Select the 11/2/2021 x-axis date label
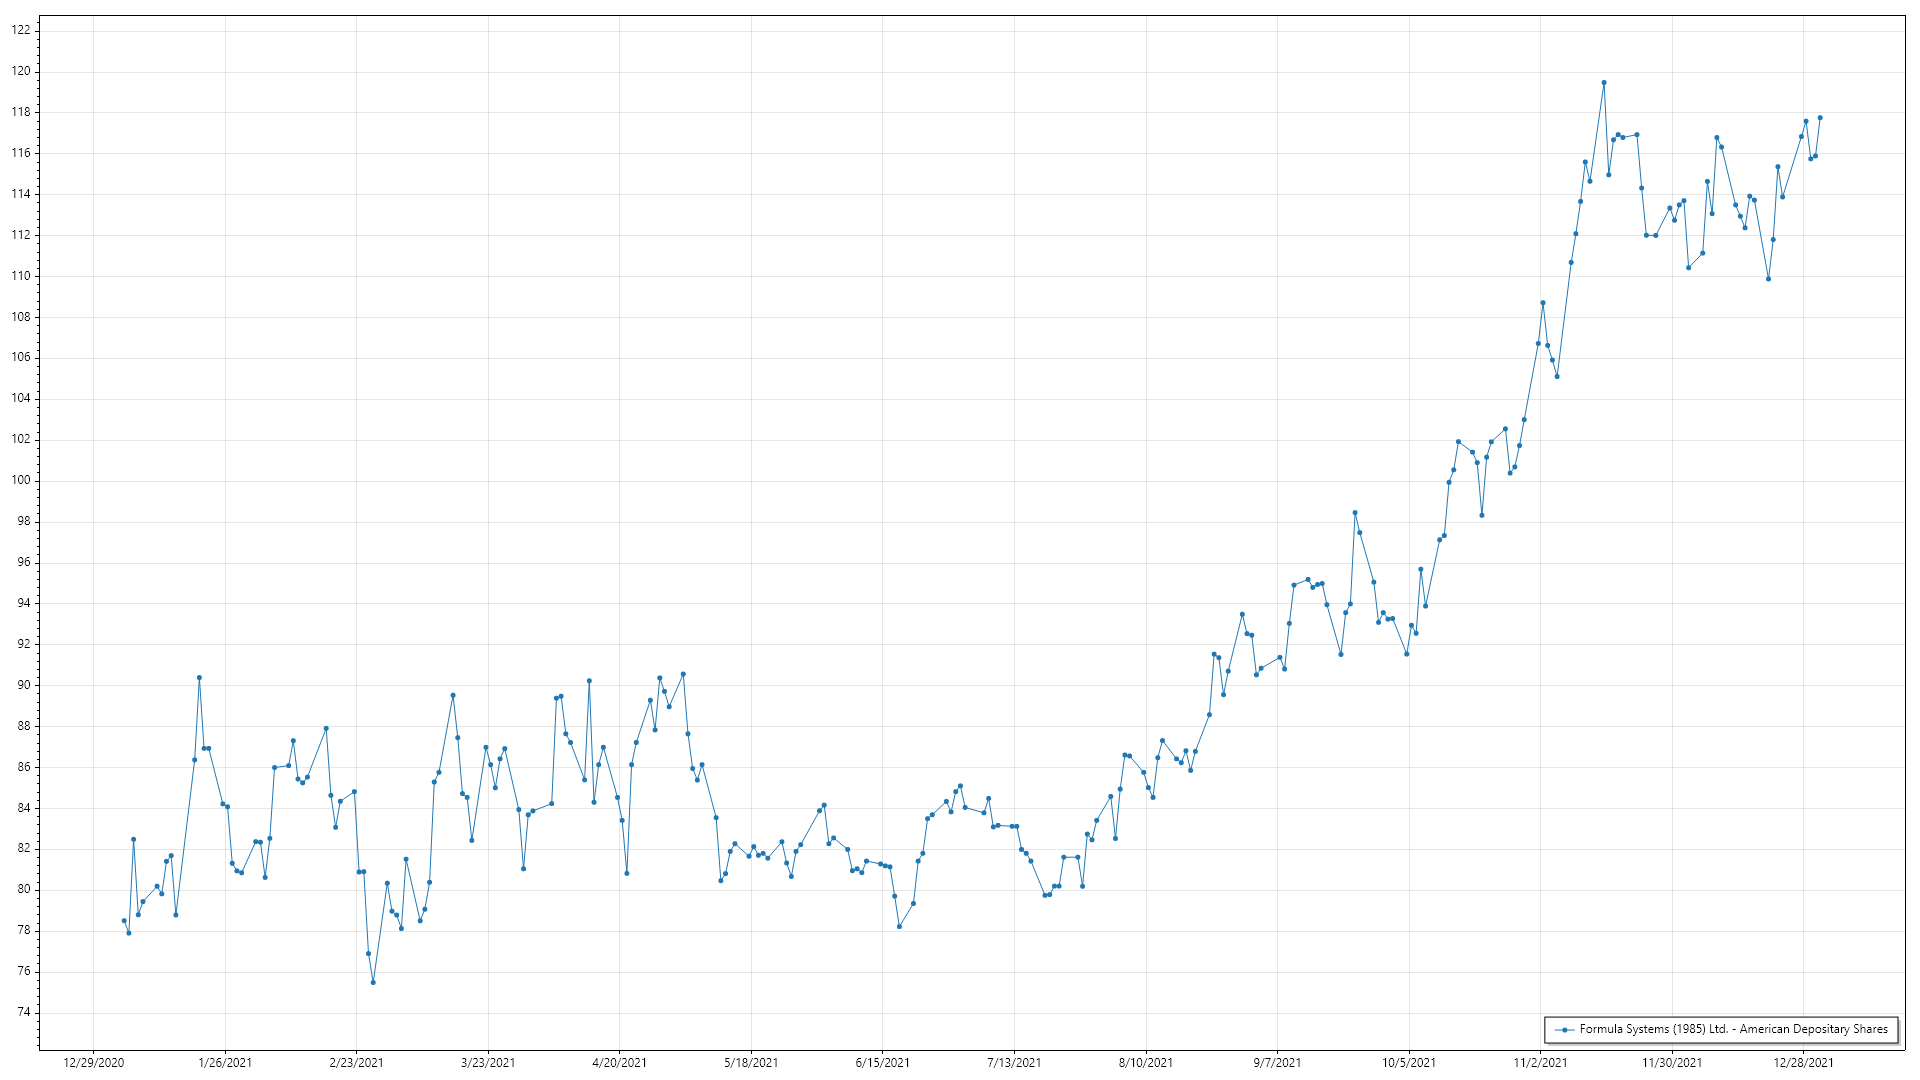 point(1540,1062)
